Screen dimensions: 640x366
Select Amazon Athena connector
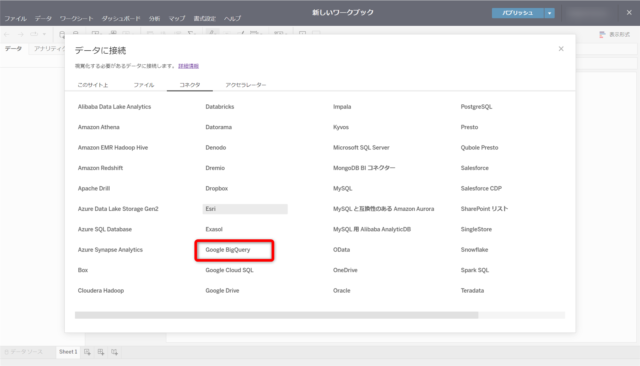pos(99,127)
